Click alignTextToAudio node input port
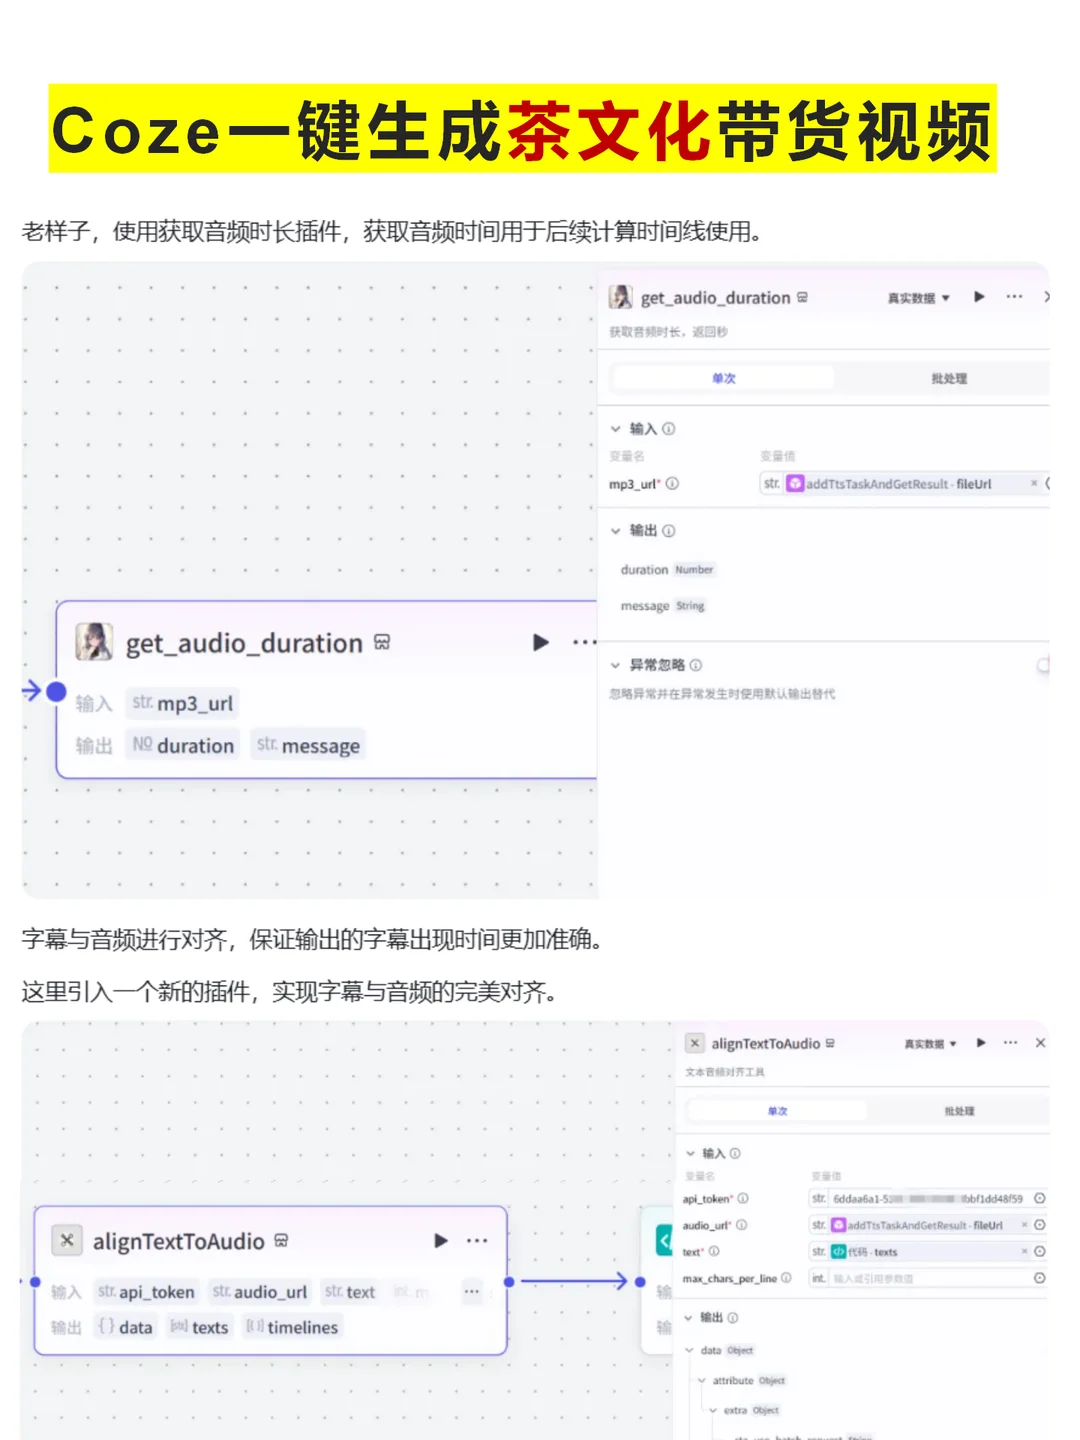The height and width of the screenshot is (1440, 1080). pos(35,1281)
